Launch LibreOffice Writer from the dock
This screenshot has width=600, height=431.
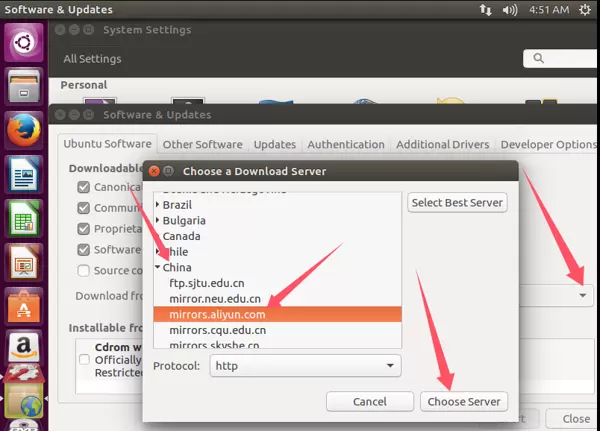tap(23, 174)
